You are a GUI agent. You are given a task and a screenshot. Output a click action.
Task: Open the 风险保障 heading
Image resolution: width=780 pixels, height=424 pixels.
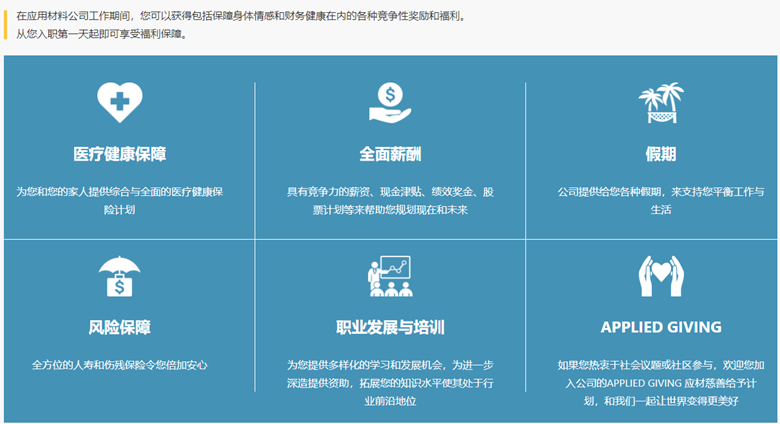[119, 327]
